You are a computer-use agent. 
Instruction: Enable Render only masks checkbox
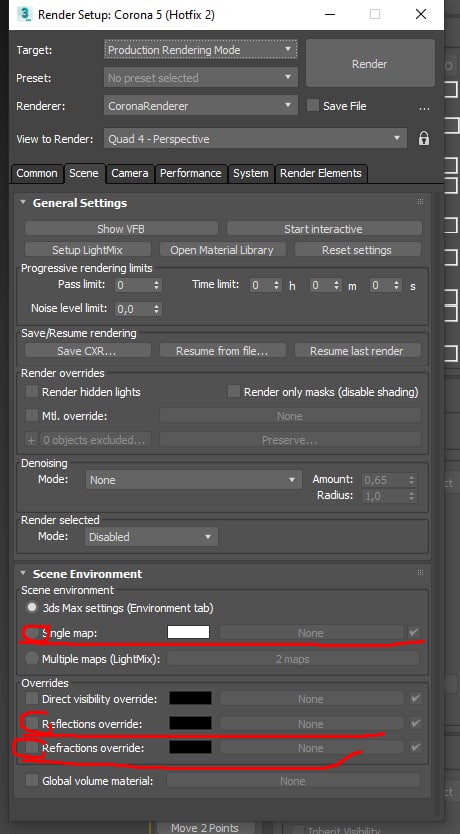(233, 391)
